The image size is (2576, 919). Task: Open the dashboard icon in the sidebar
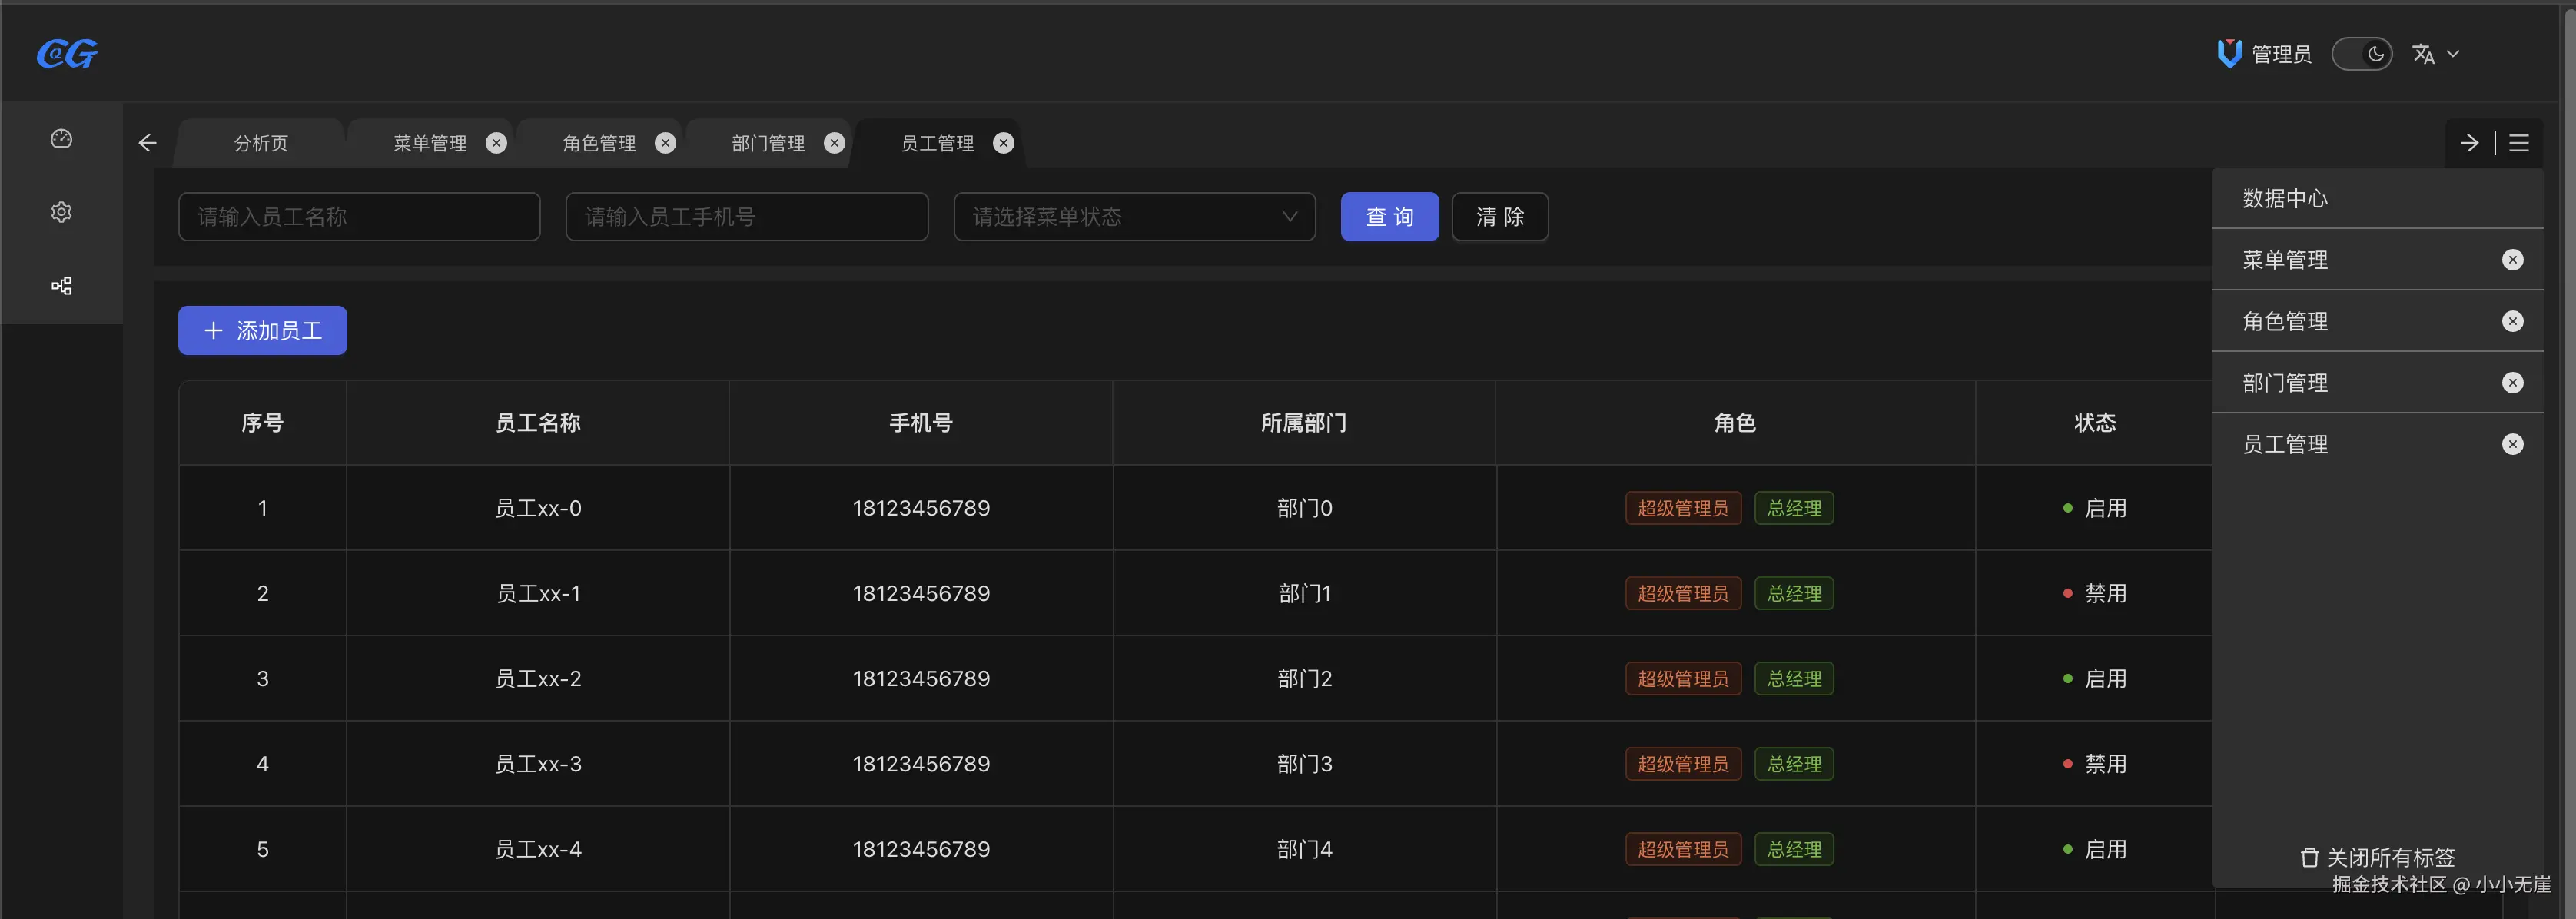[61, 139]
